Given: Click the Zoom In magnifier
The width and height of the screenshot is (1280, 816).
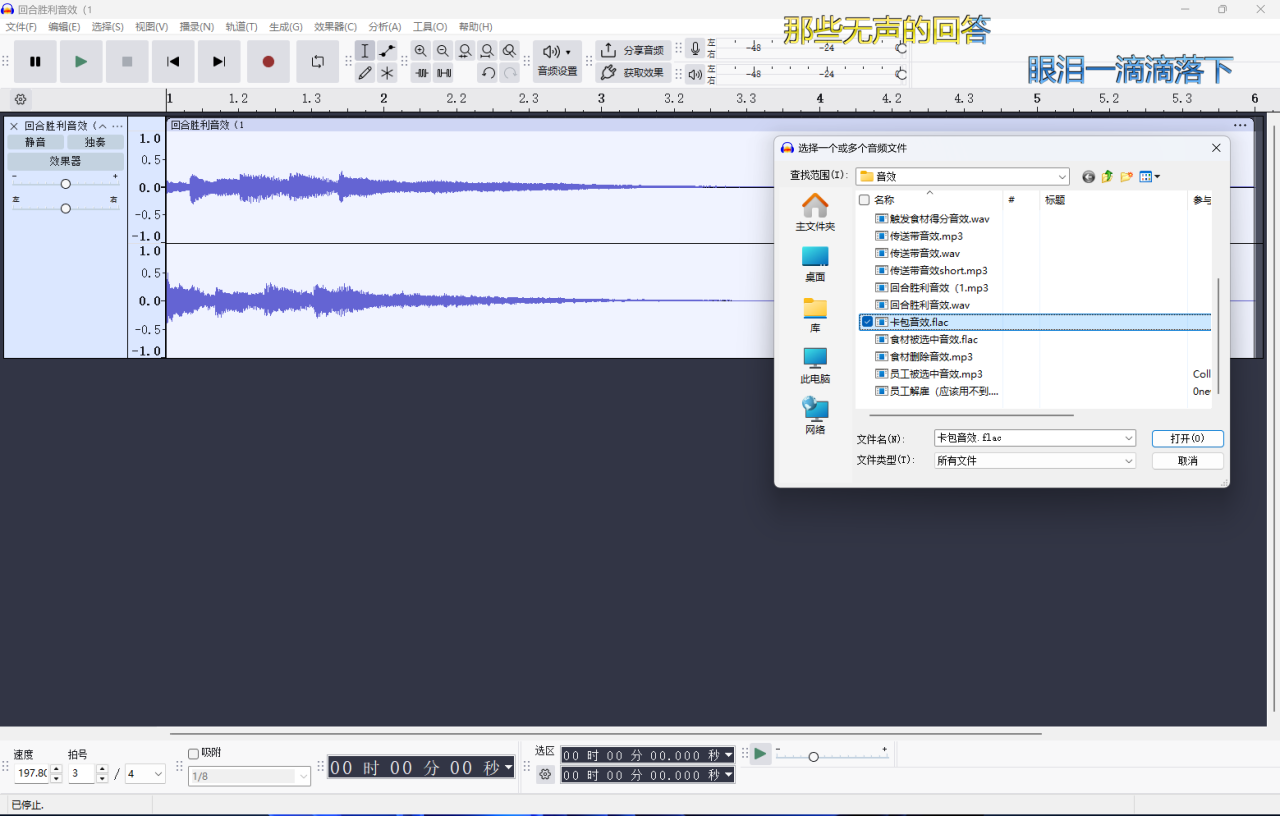Looking at the screenshot, I should pos(421,51).
